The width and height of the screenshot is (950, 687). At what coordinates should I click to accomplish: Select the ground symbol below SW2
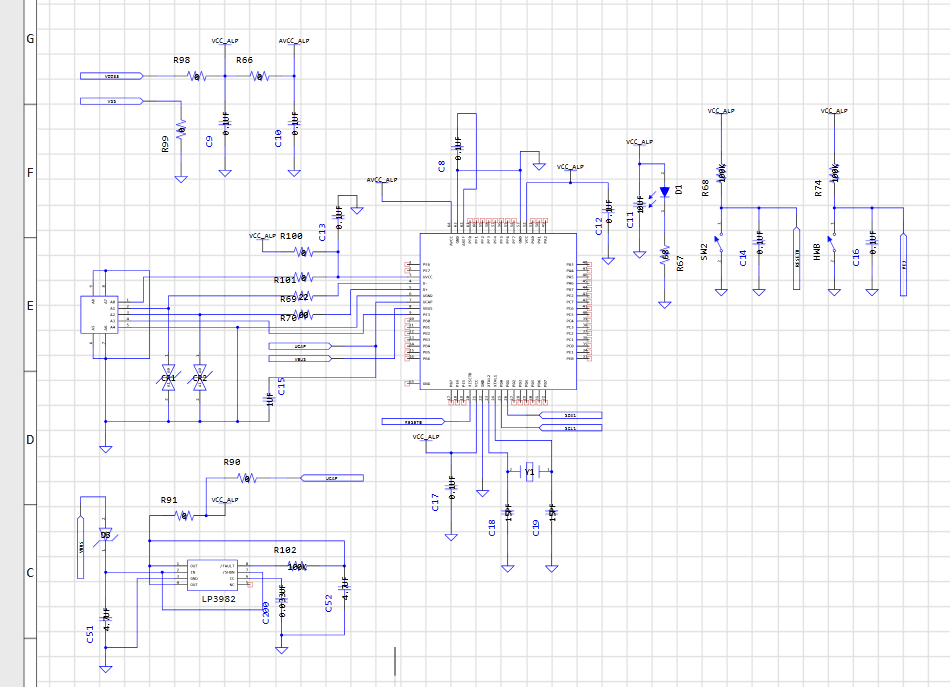[x=722, y=292]
